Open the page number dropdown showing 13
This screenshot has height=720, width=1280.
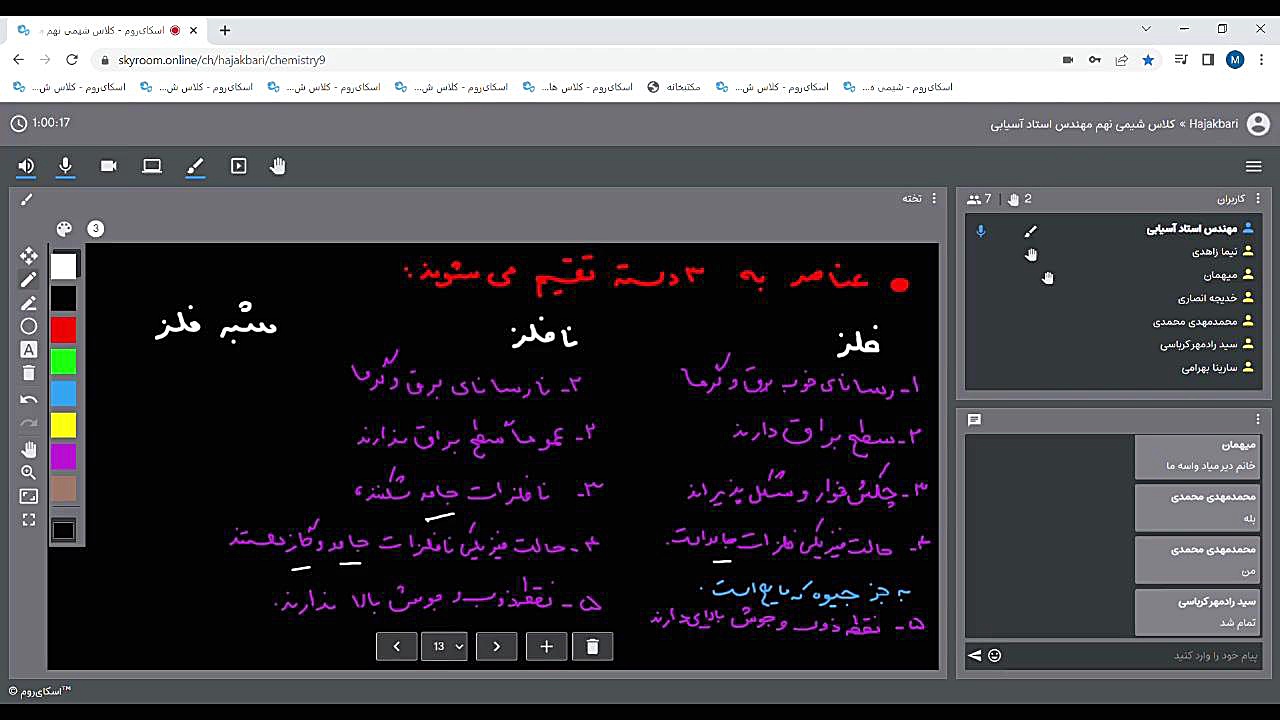point(445,646)
